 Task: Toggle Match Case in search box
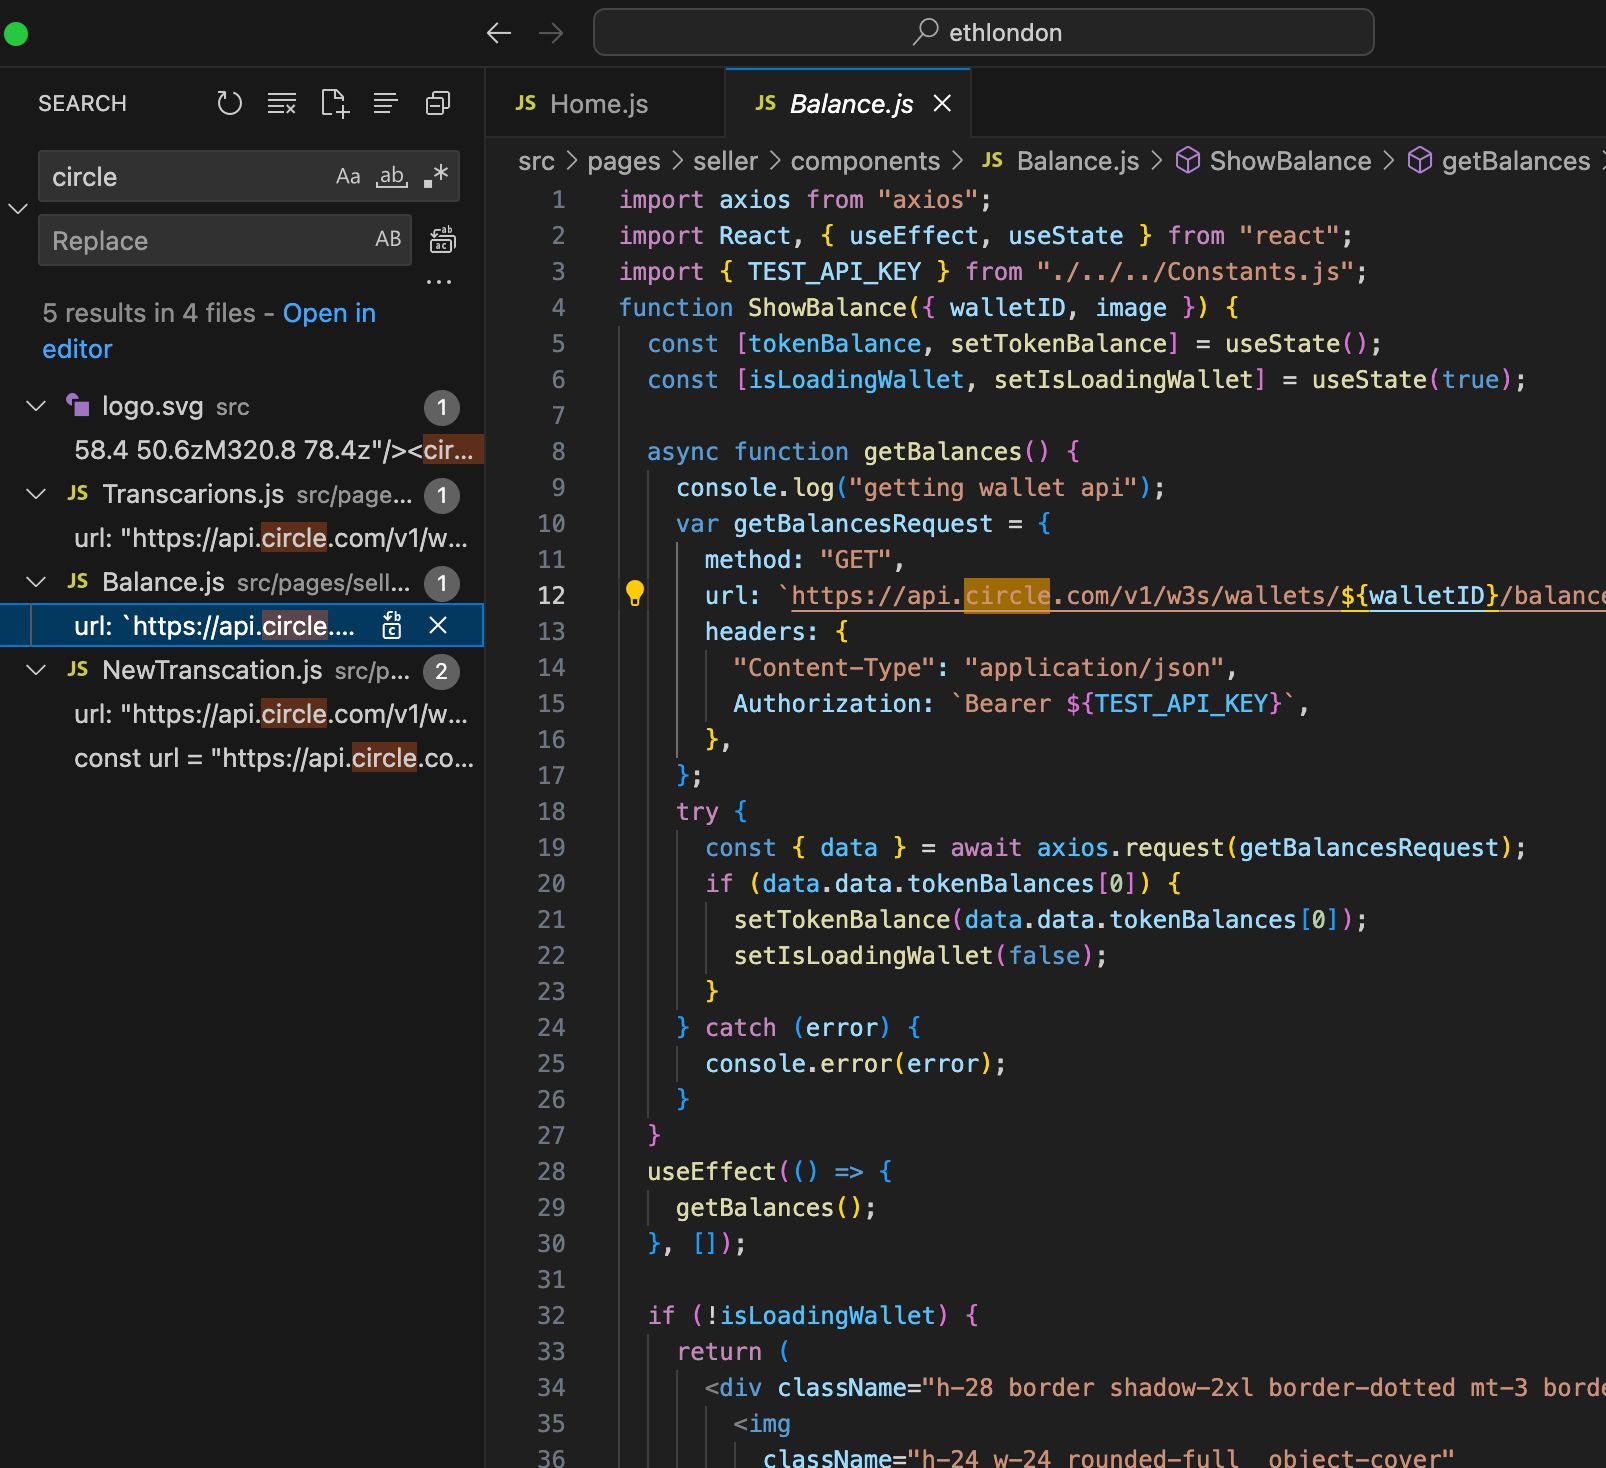(347, 177)
